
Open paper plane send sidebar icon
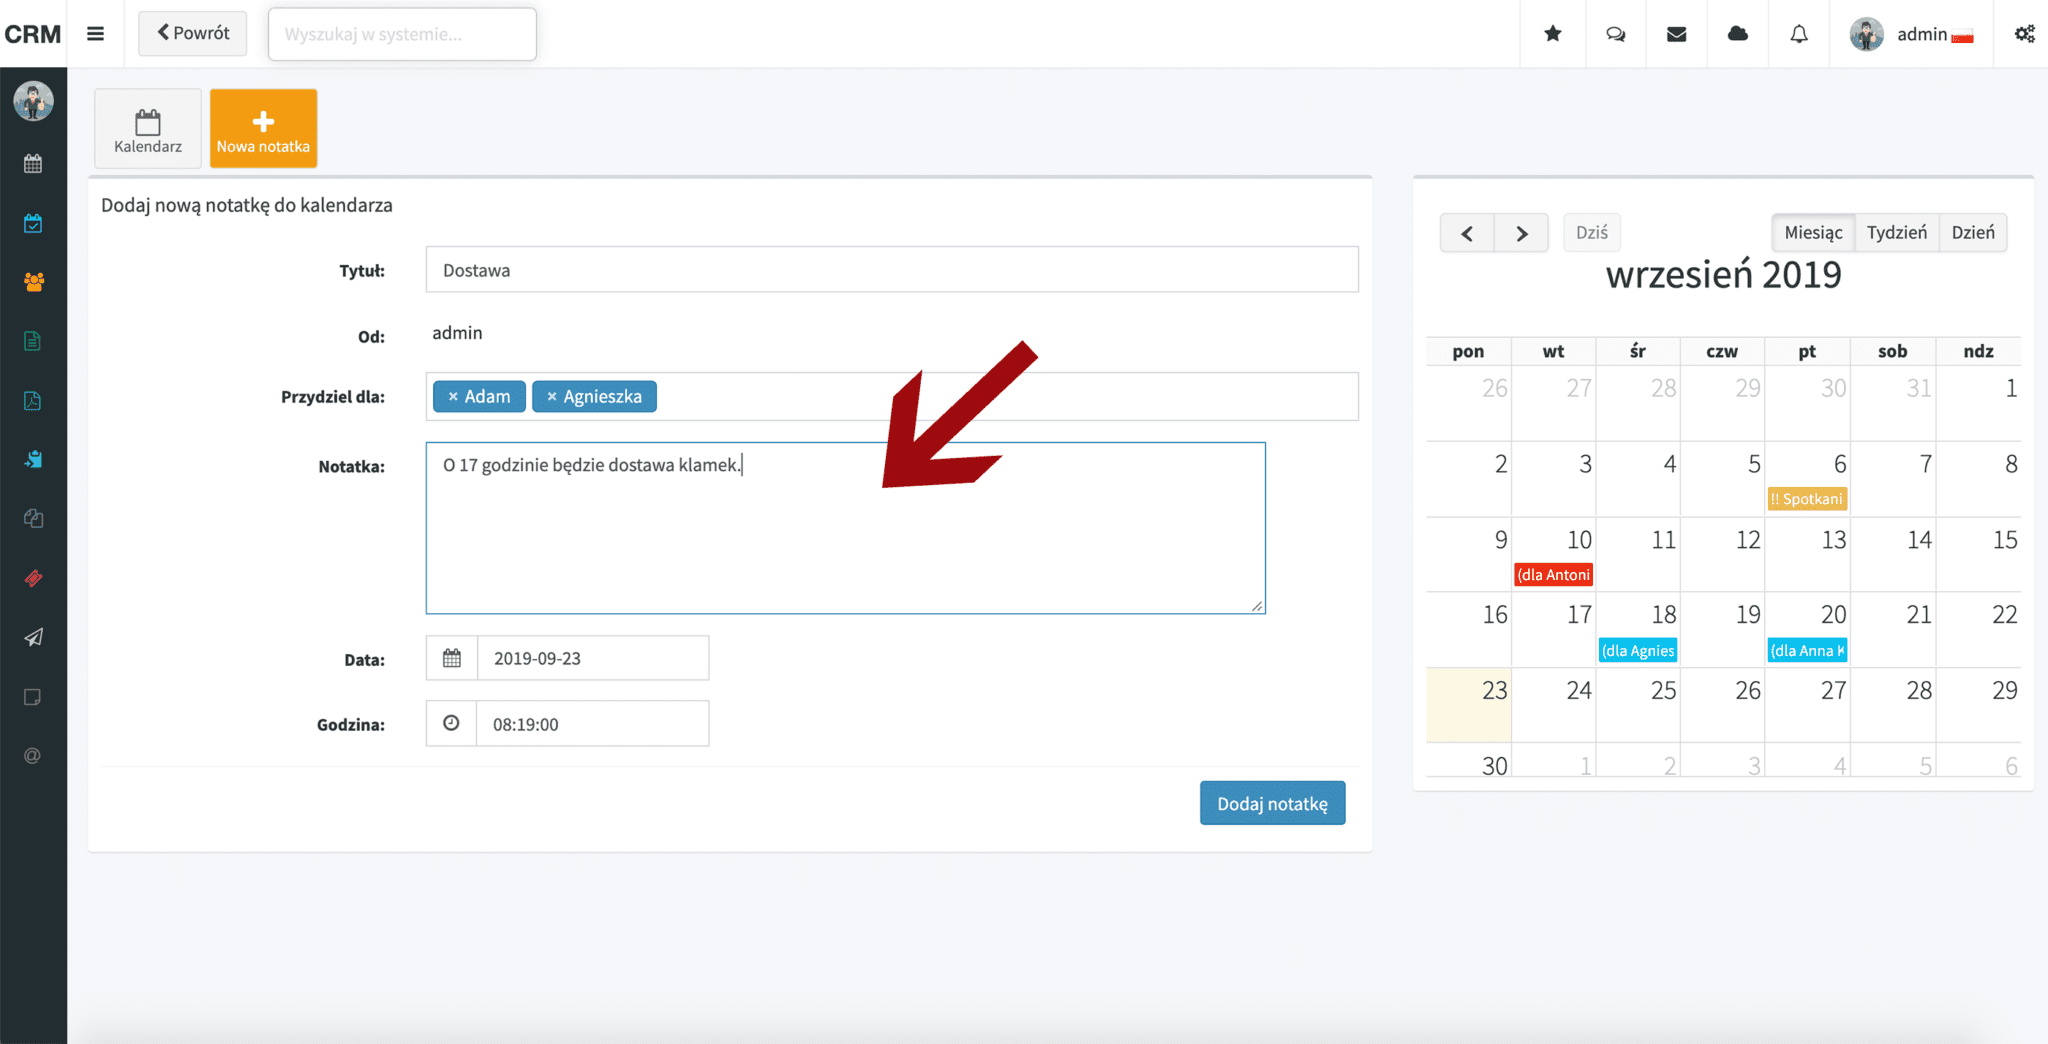[x=33, y=637]
